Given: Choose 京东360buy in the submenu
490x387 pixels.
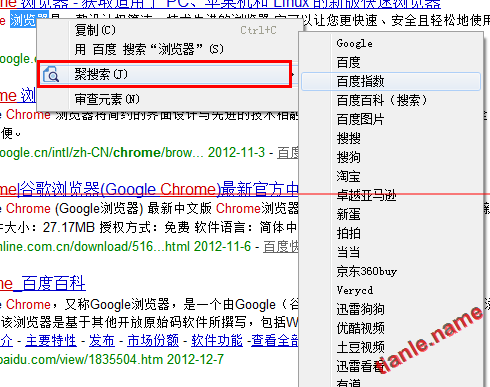Looking at the screenshot, I should [x=391, y=271].
